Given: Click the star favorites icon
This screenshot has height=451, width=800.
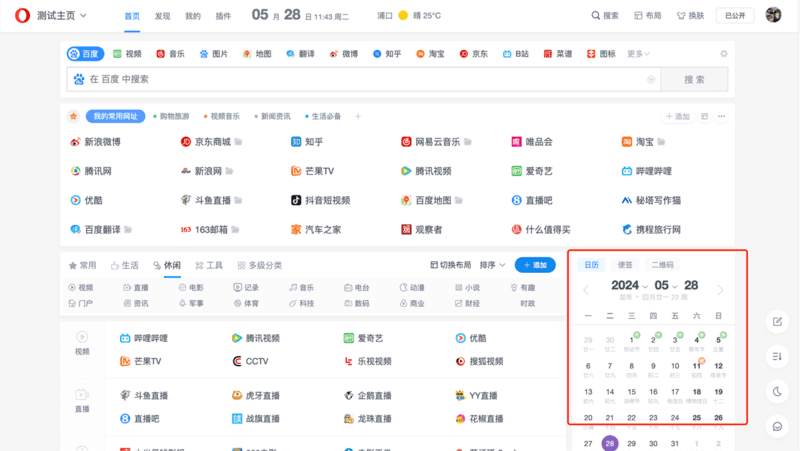Looking at the screenshot, I should click(x=73, y=116).
